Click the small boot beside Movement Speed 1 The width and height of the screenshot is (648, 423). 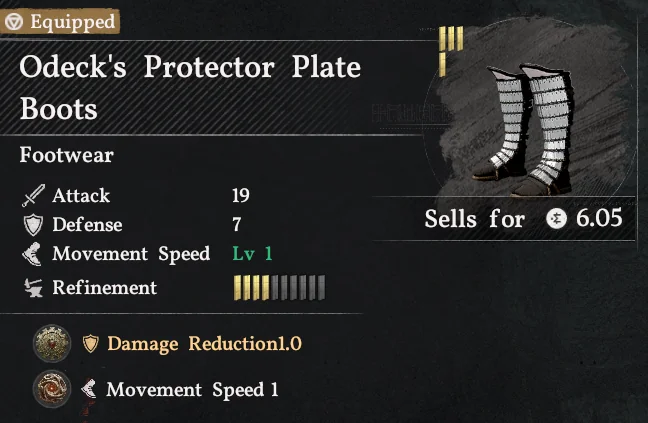tap(90, 390)
